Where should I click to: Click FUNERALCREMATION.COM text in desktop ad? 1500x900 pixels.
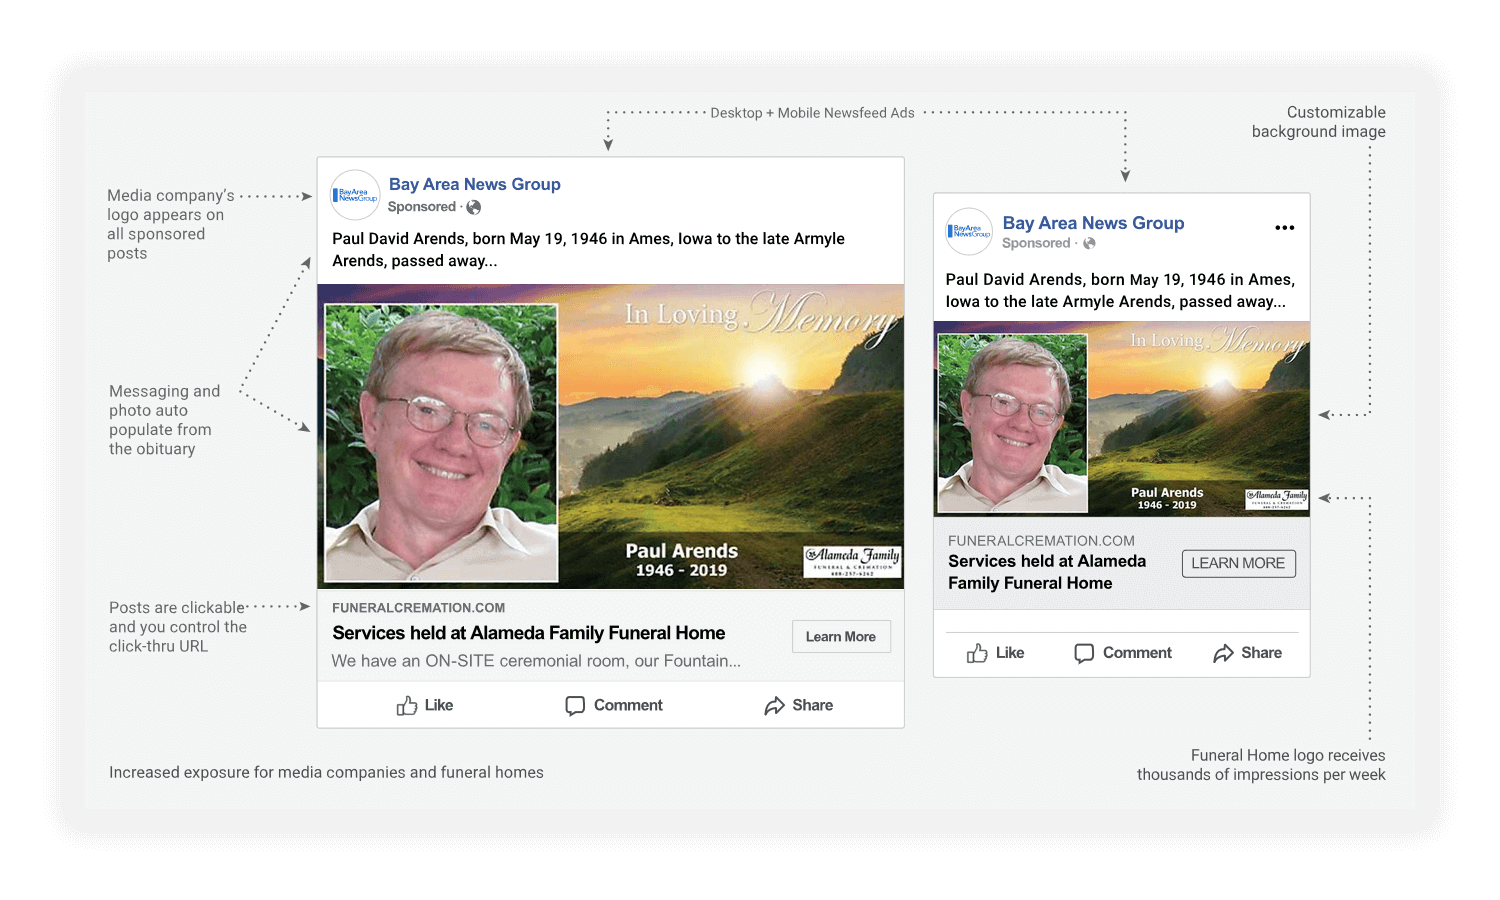point(418,608)
